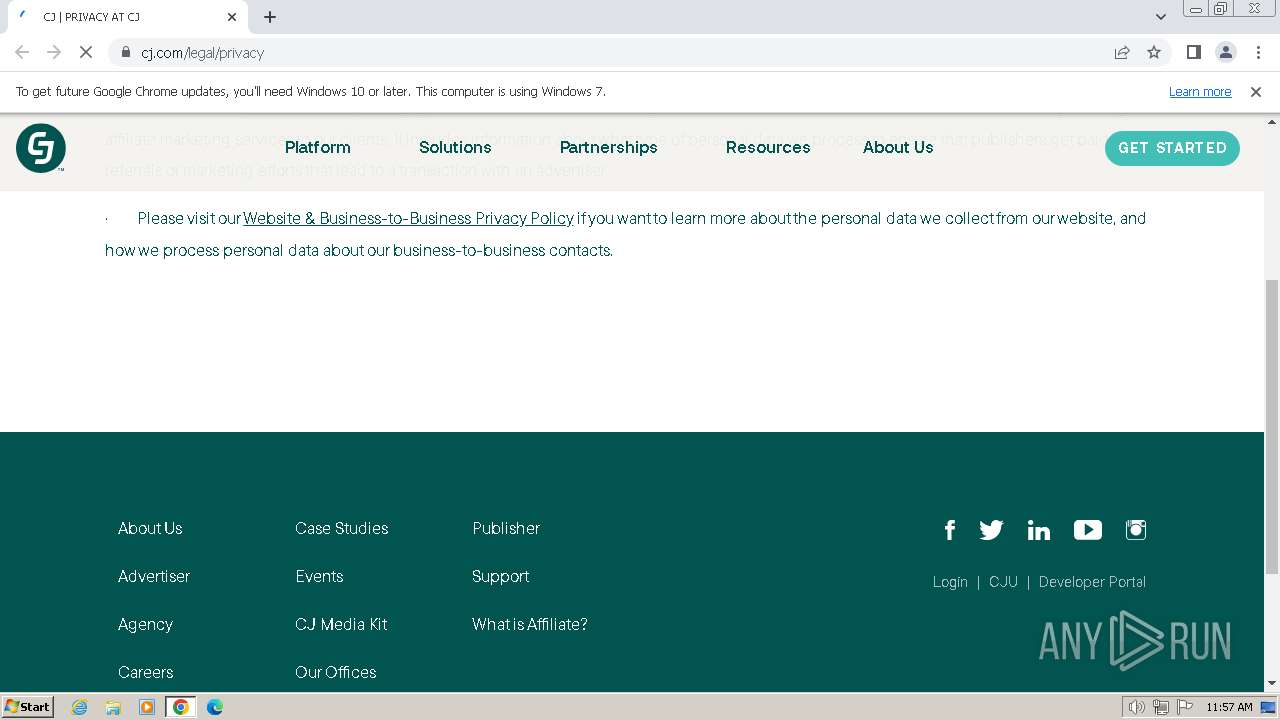Open the Developer Portal link
Image resolution: width=1280 pixels, height=720 pixels.
1092,582
